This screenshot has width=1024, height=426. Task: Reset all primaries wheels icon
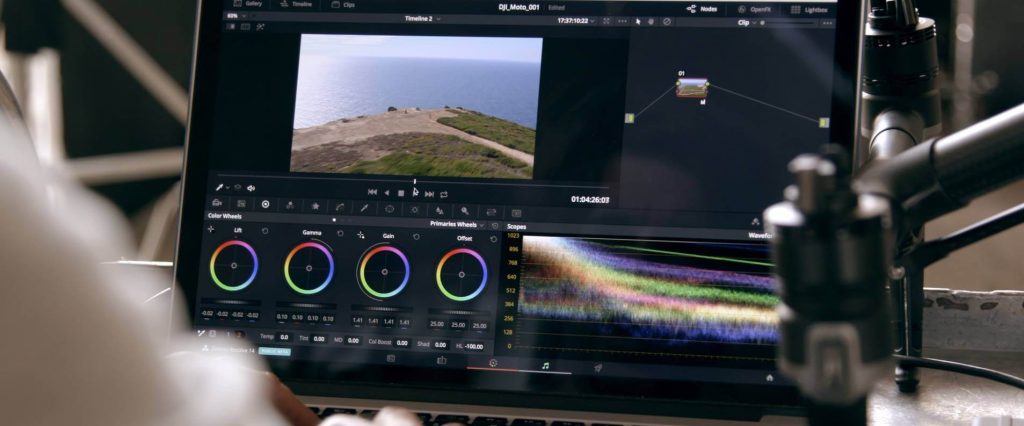tap(495, 225)
